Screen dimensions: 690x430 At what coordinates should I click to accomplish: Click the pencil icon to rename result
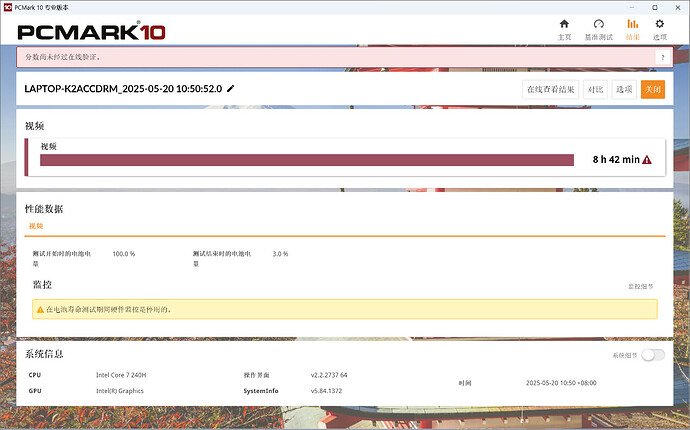pos(231,89)
